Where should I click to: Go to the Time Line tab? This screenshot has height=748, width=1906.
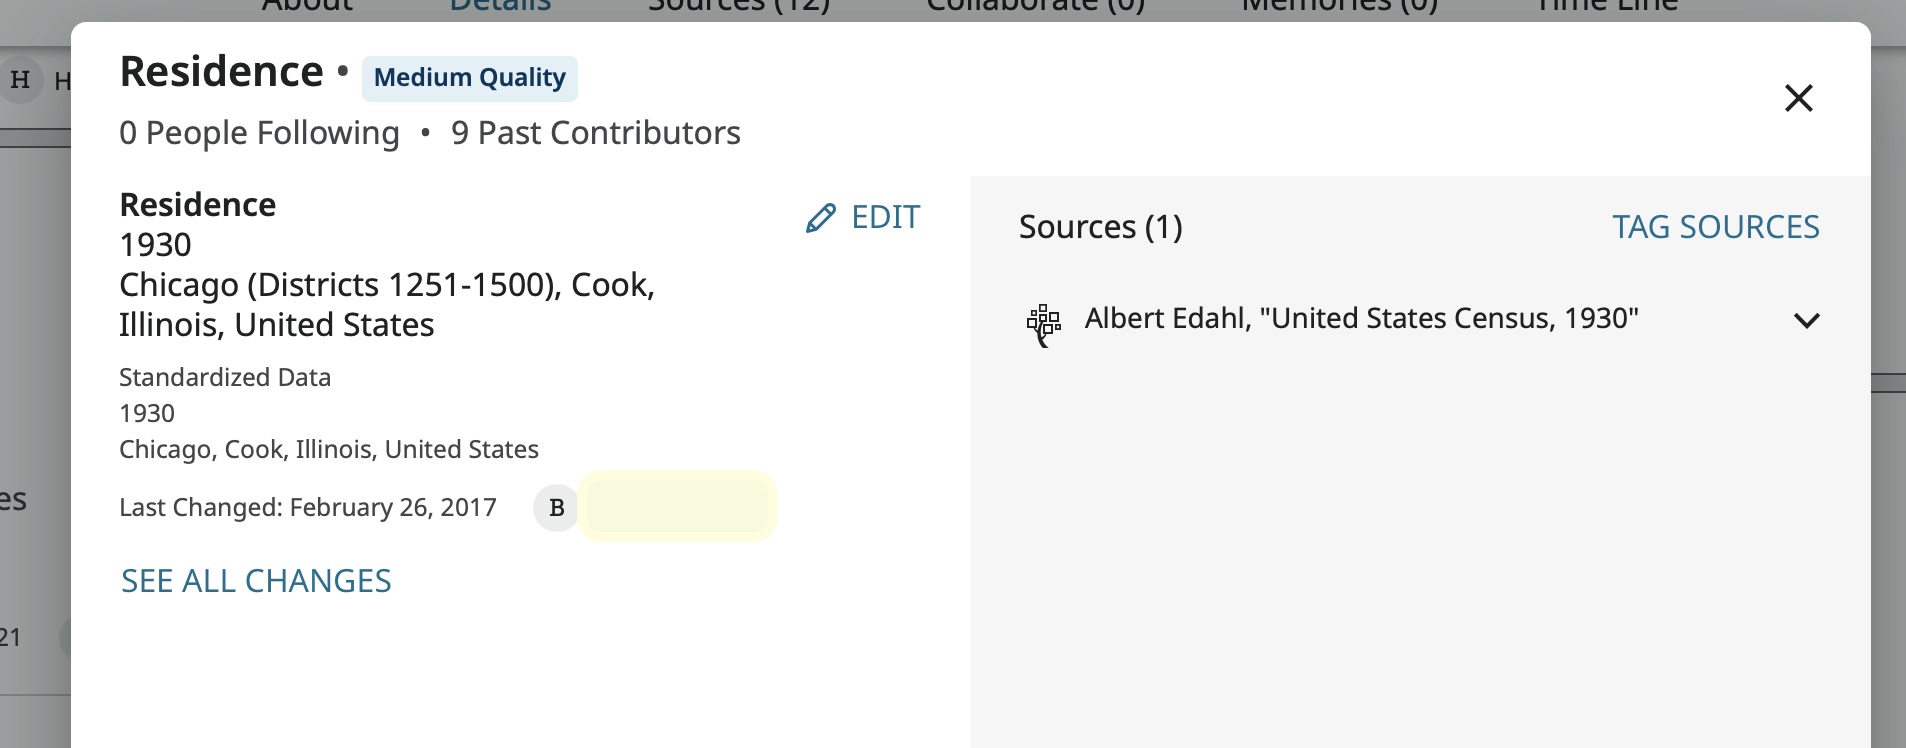(x=1608, y=6)
